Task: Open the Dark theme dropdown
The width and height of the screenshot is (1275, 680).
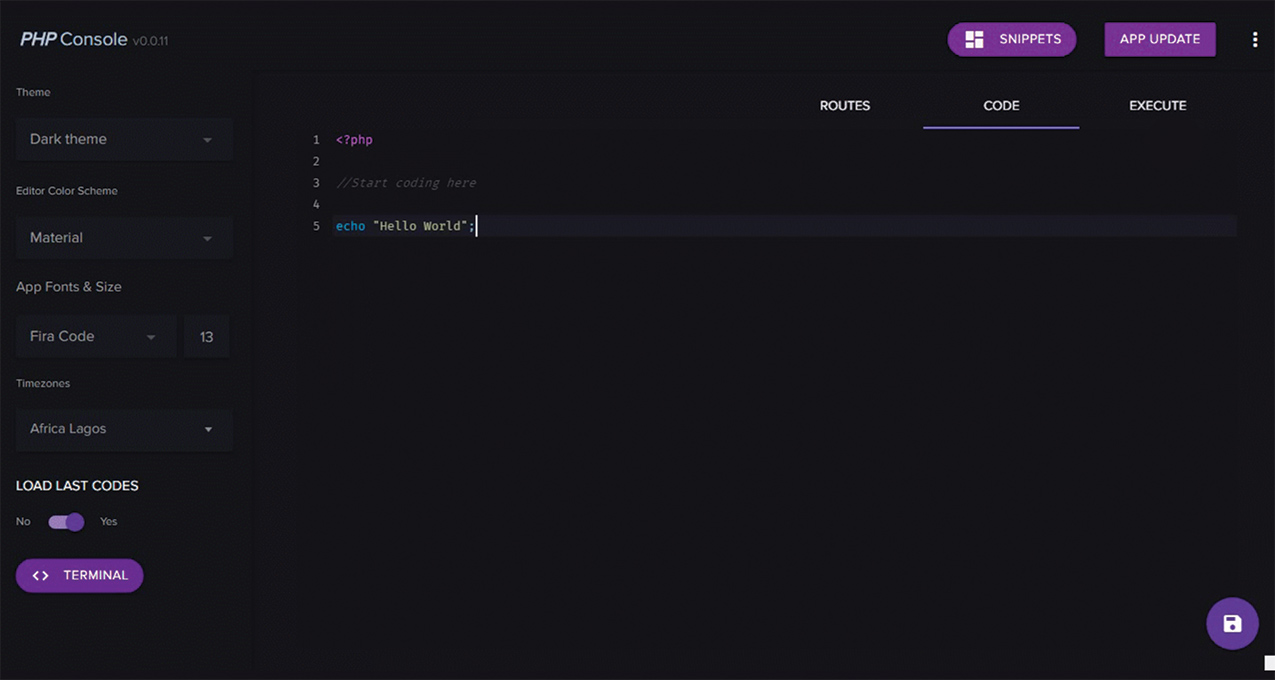Action: [124, 139]
